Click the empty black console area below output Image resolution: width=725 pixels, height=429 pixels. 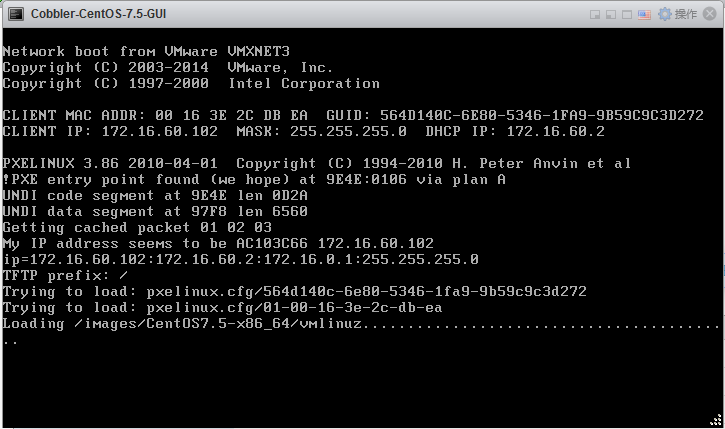click(x=361, y=384)
